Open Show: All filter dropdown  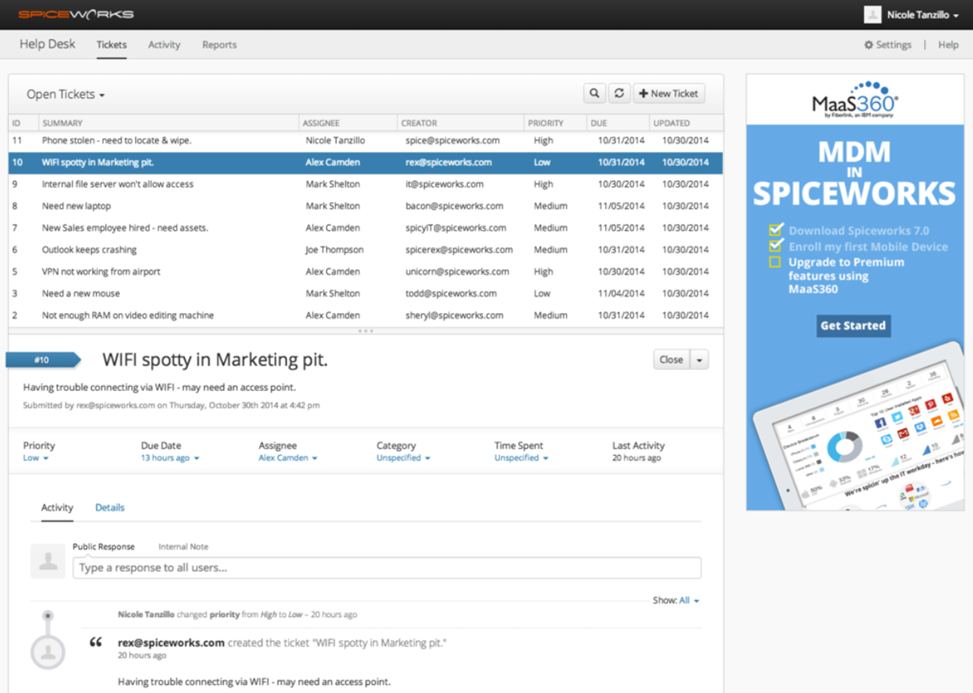(x=689, y=601)
